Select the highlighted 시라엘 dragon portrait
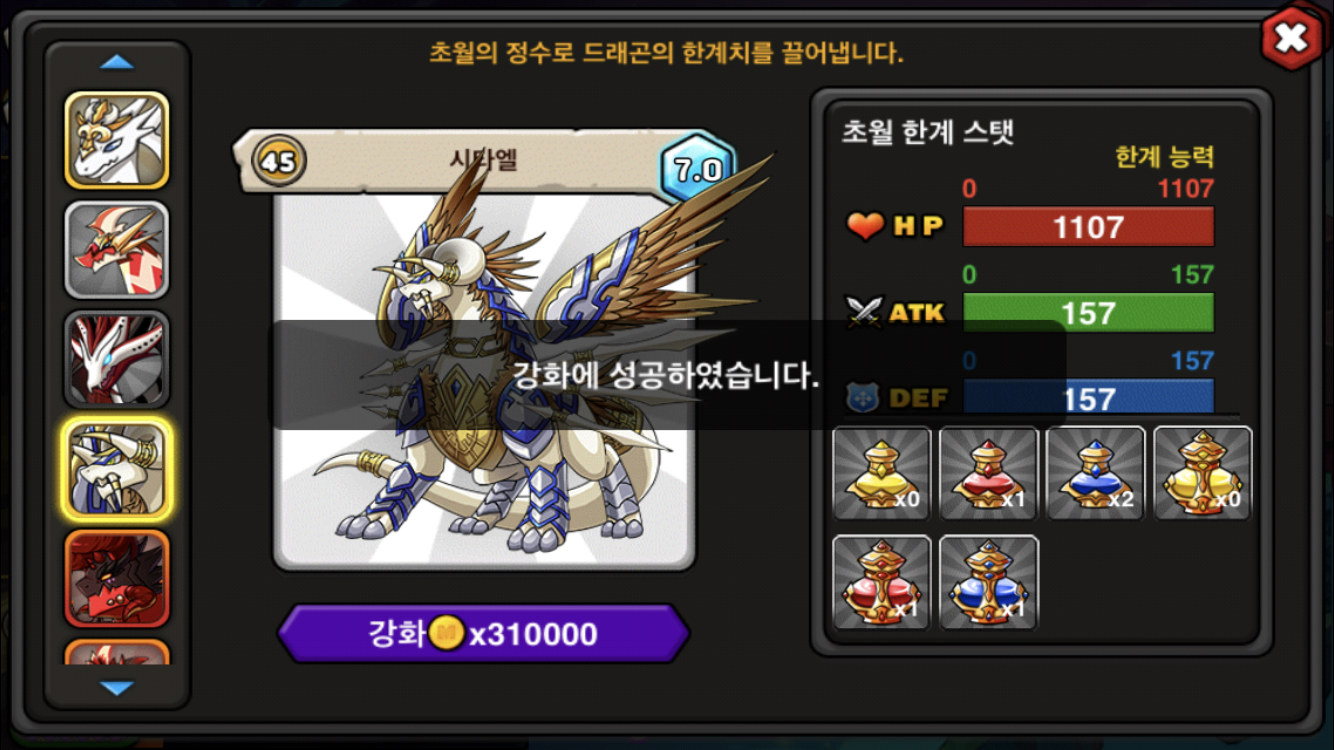Viewport: 1334px width, 750px height. 117,469
